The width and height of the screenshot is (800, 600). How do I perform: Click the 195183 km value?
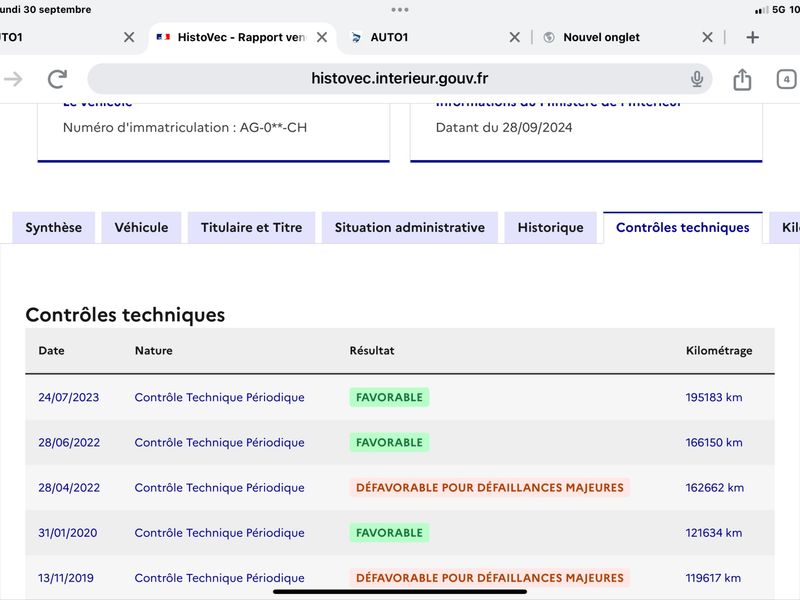714,397
